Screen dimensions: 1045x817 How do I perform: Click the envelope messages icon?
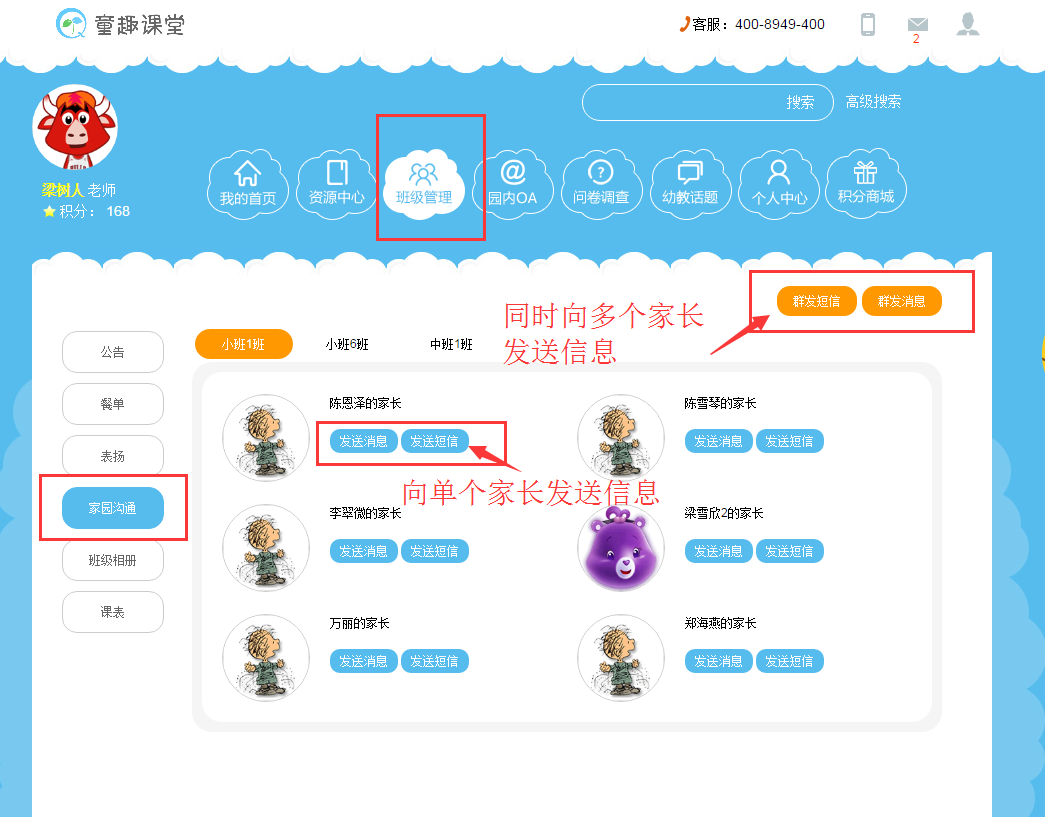pyautogui.click(x=917, y=25)
